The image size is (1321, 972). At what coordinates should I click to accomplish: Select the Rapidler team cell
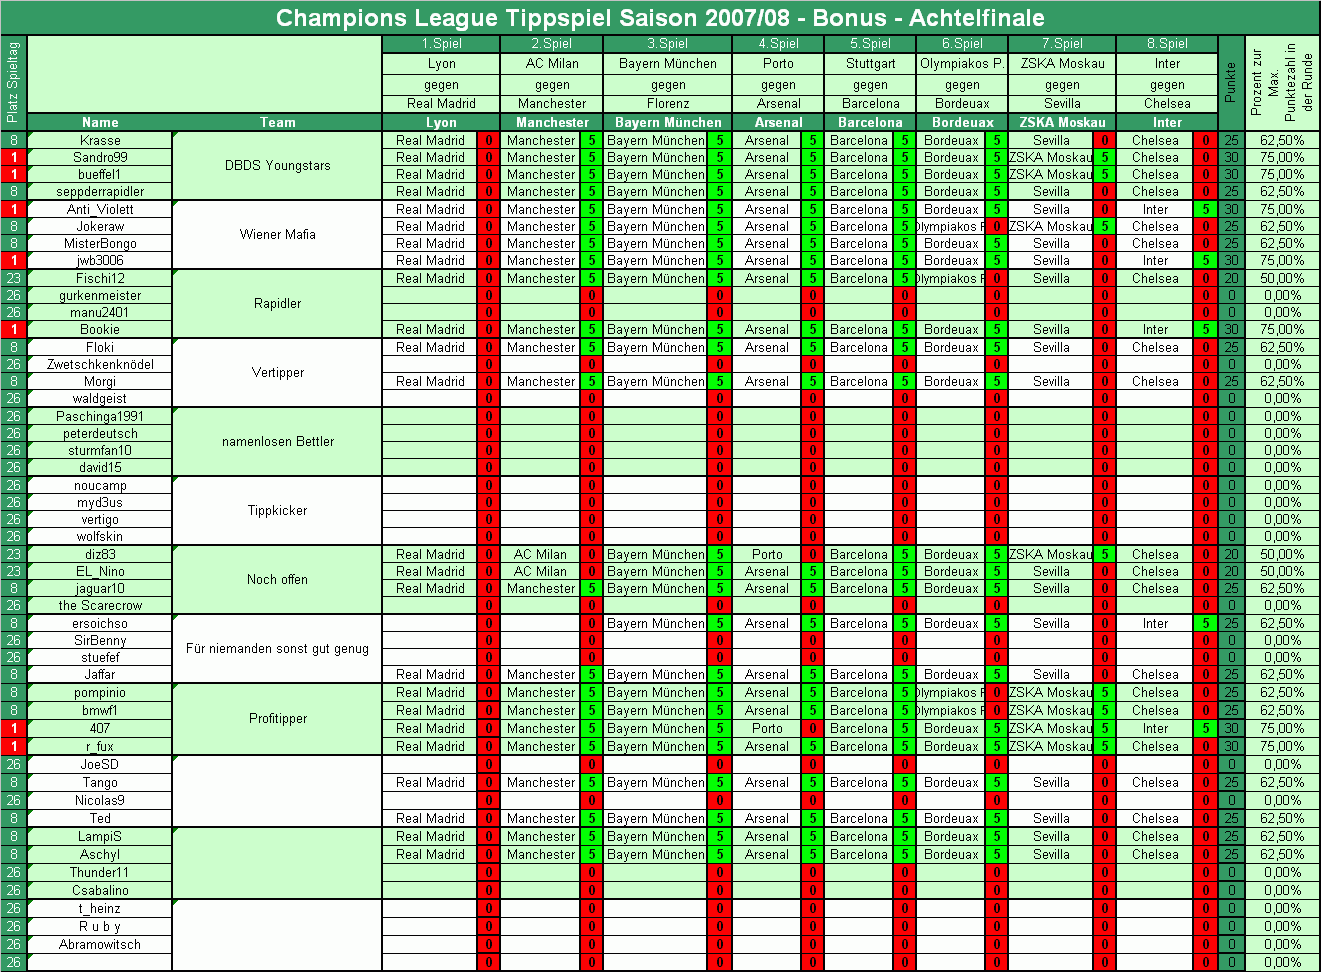277,304
